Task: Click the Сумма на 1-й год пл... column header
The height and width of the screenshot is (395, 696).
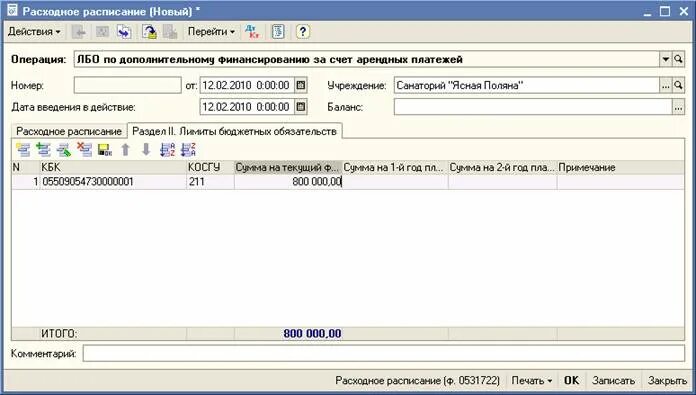Action: tap(395, 167)
